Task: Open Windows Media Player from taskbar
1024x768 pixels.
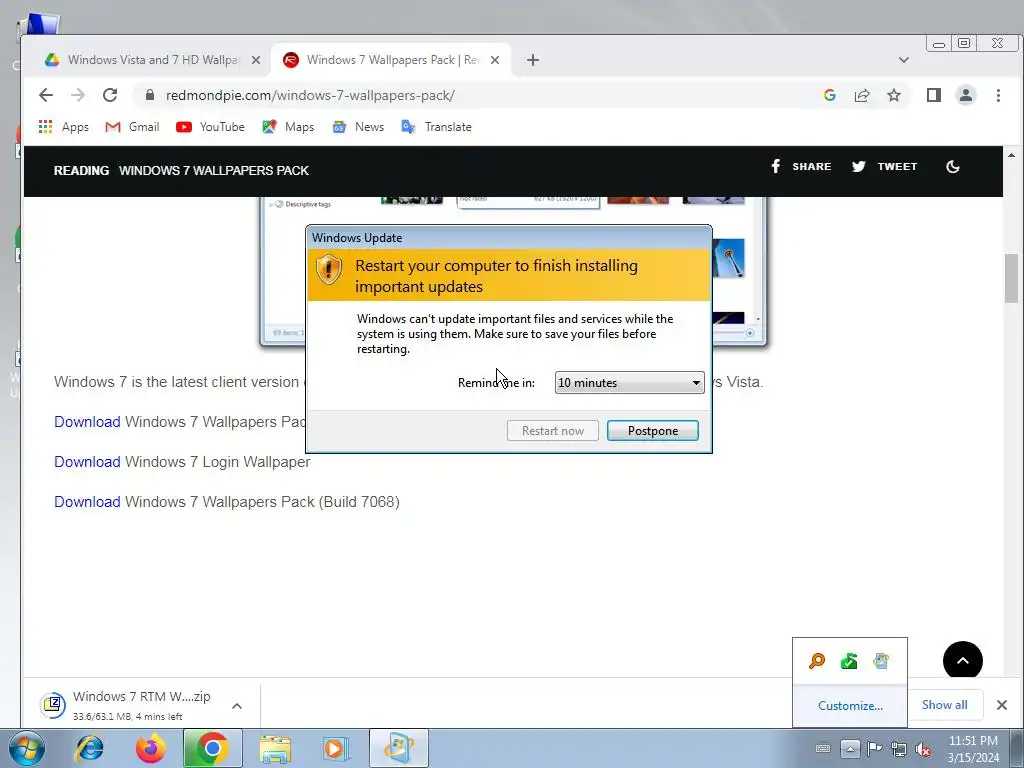Action: pyautogui.click(x=336, y=748)
